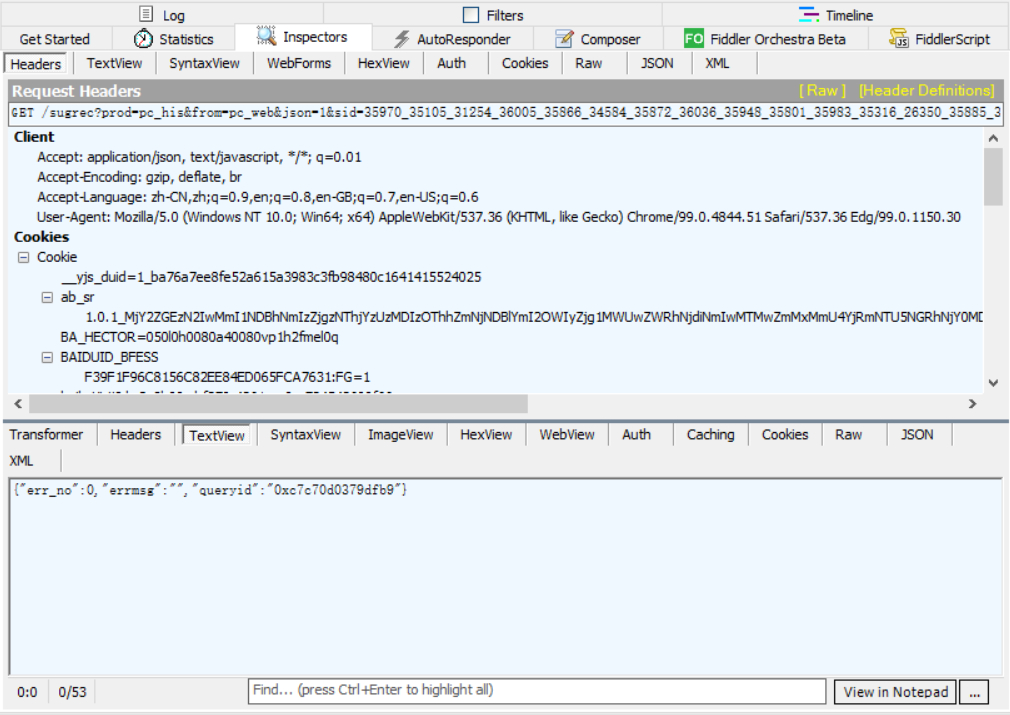Open the Caching tab
Image resolution: width=1010 pixels, height=715 pixels.
point(710,435)
